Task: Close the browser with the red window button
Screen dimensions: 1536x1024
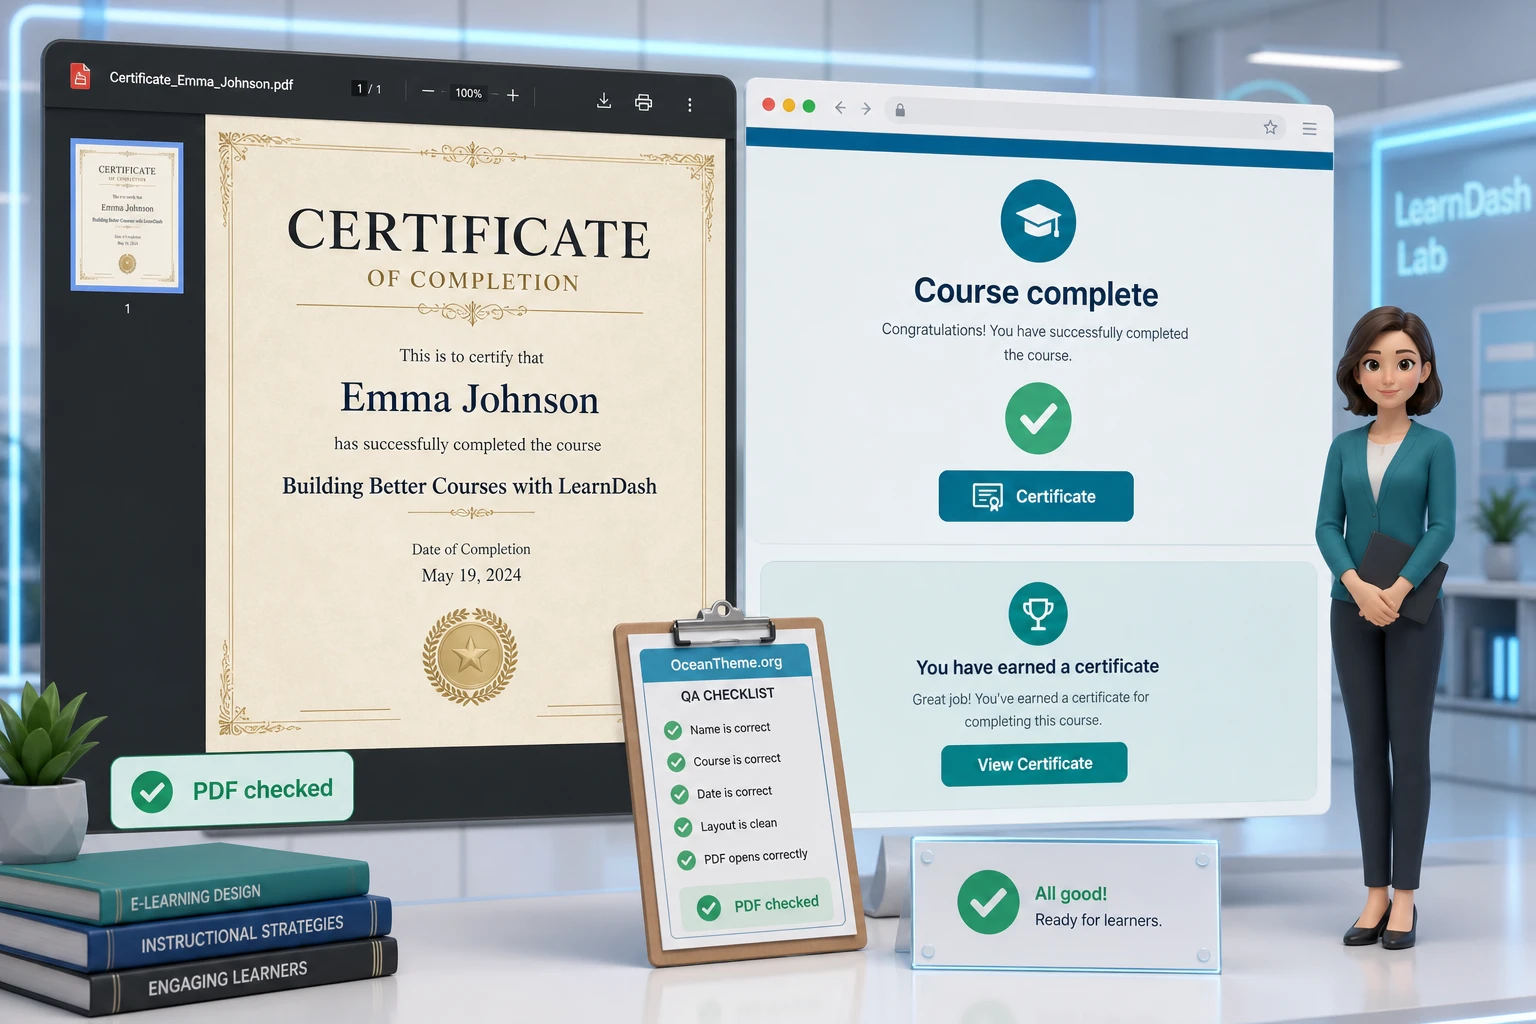Action: [769, 105]
